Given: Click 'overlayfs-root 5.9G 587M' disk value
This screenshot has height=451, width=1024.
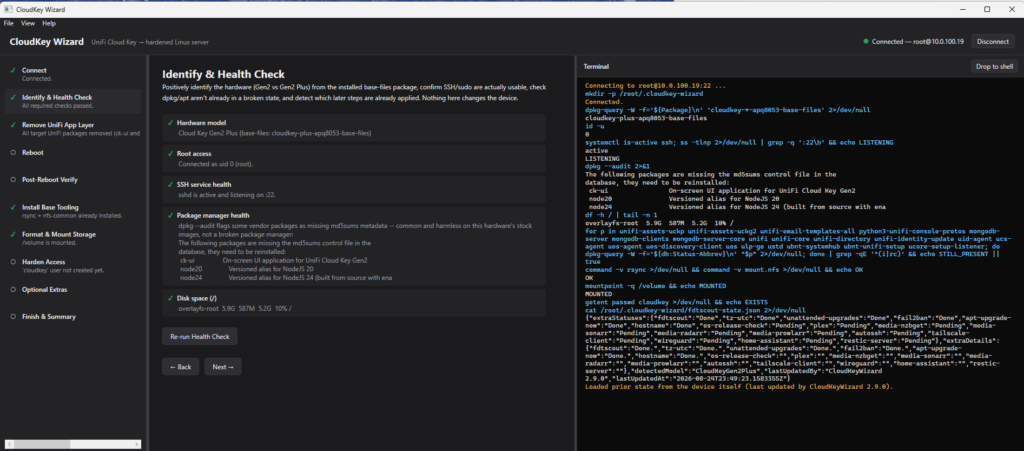Looking at the screenshot, I should [x=234, y=308].
